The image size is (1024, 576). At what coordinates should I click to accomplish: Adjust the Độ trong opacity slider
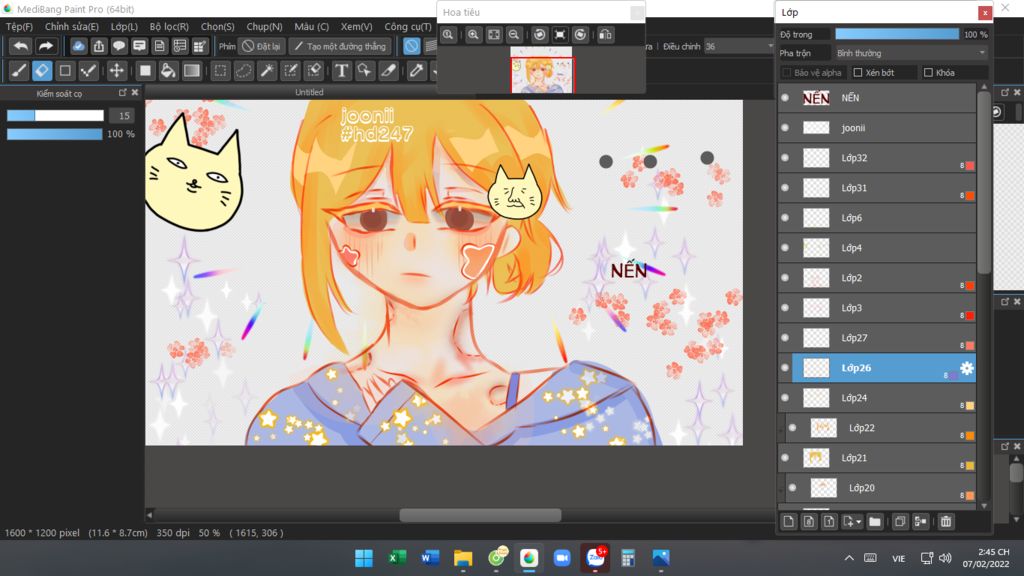897,34
